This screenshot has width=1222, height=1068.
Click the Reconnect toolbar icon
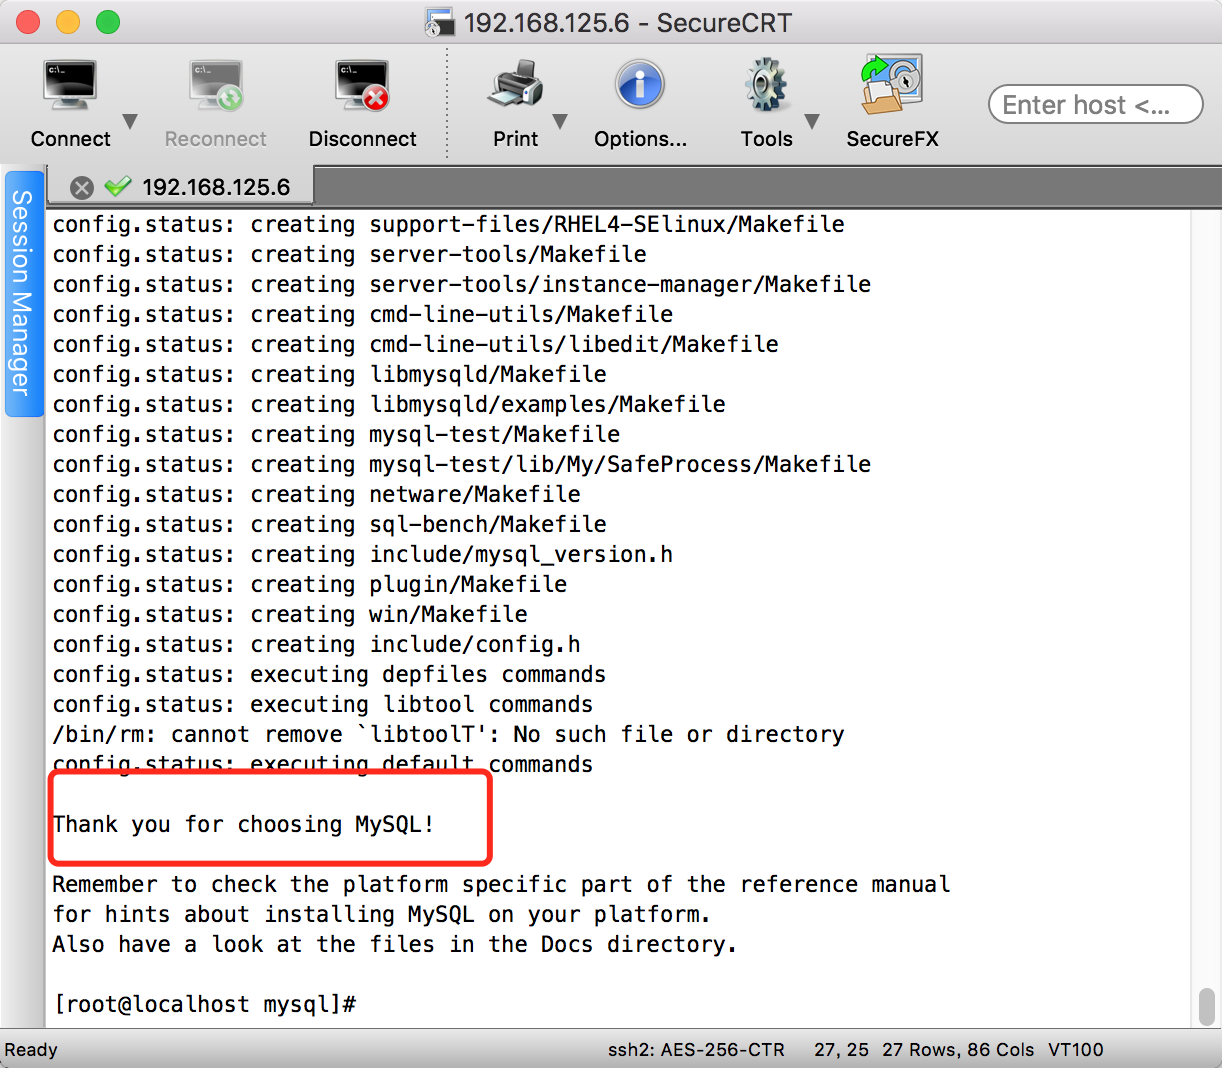tap(216, 86)
